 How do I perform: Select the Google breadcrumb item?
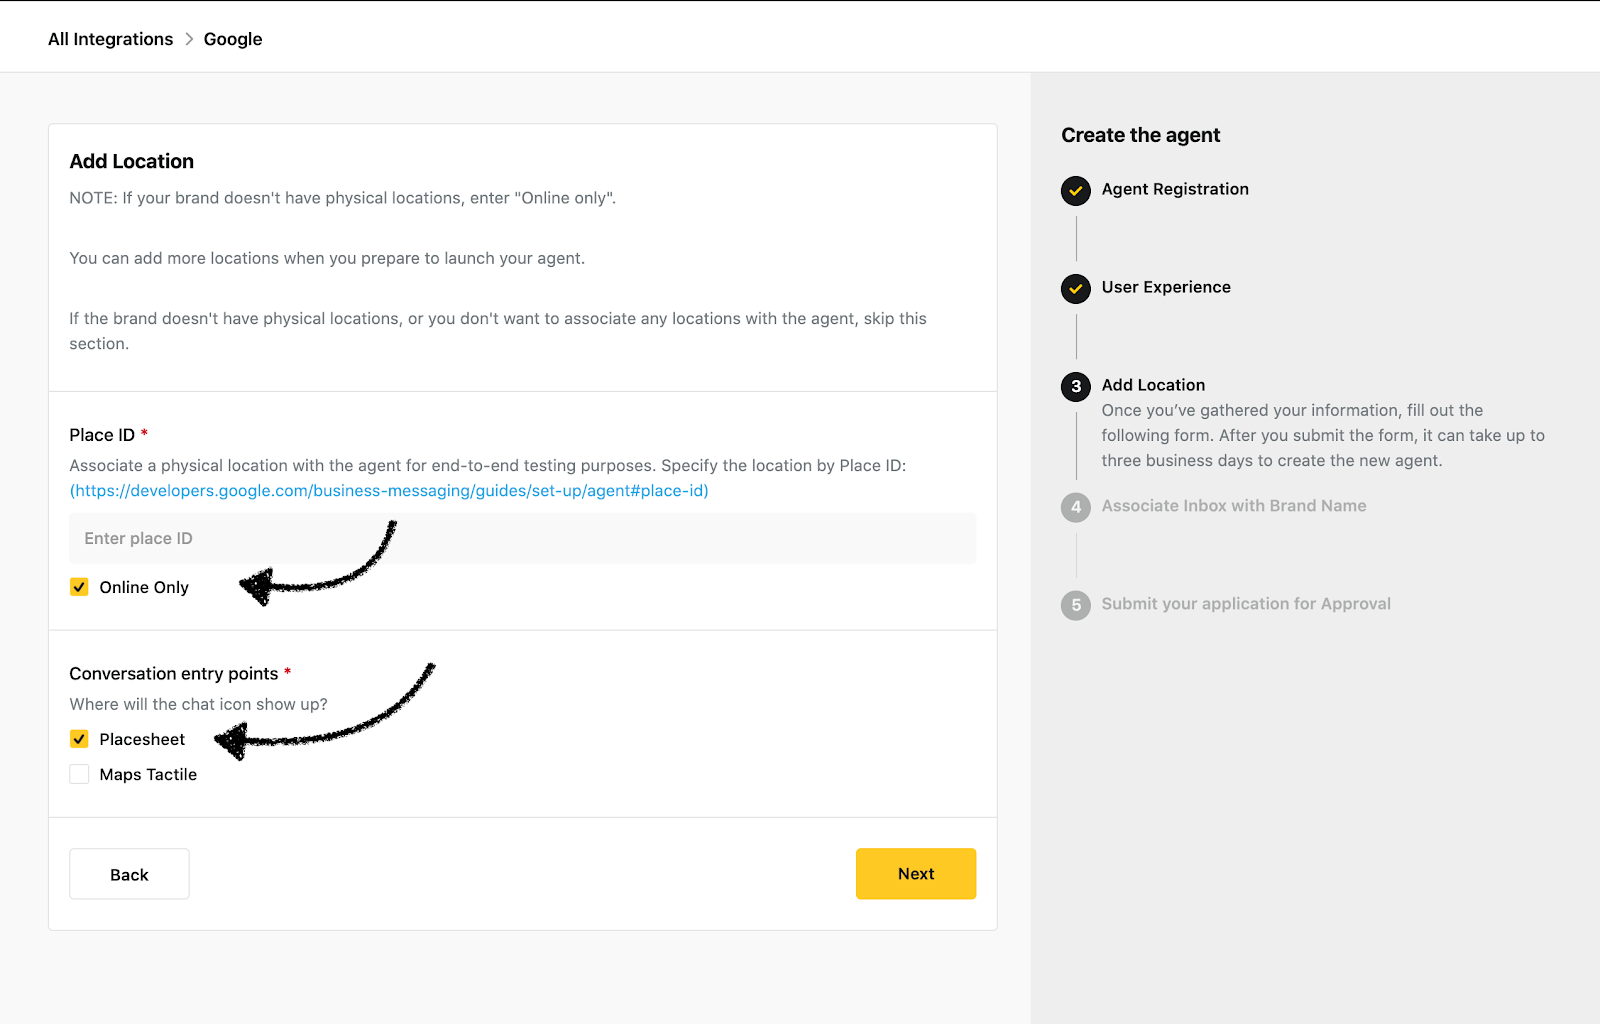click(x=233, y=39)
